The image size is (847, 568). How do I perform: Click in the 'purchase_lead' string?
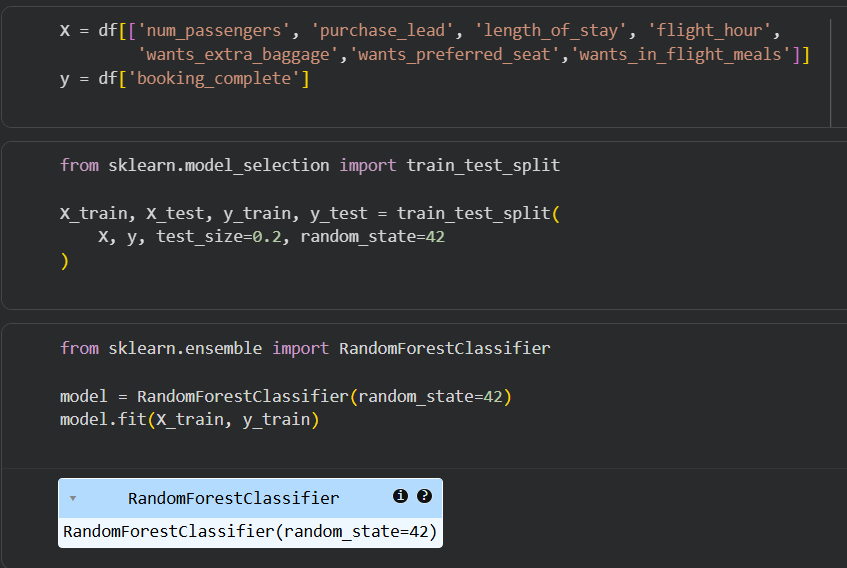382,31
